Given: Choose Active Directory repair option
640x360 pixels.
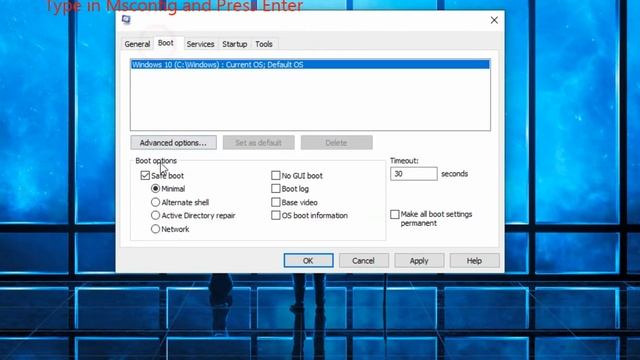Looking at the screenshot, I should pyautogui.click(x=155, y=215).
